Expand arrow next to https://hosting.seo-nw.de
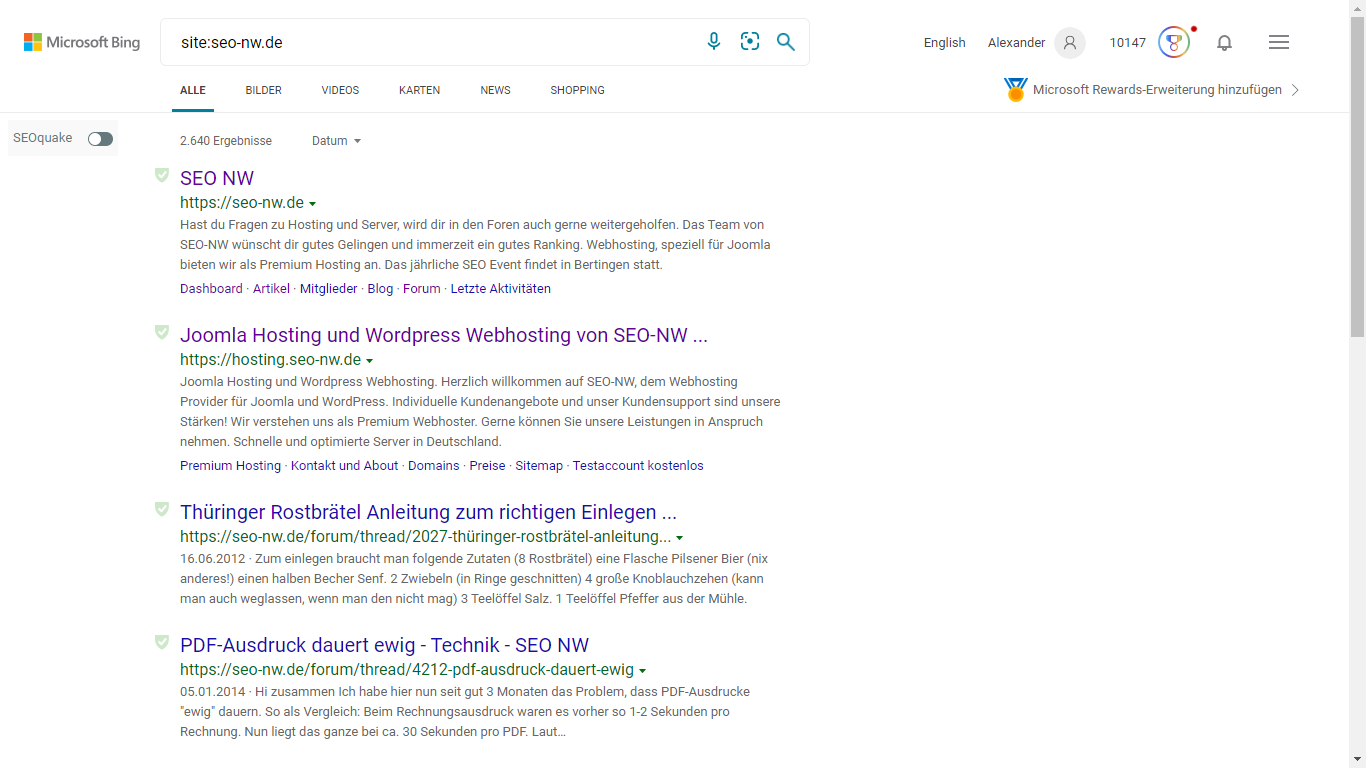 (370, 361)
